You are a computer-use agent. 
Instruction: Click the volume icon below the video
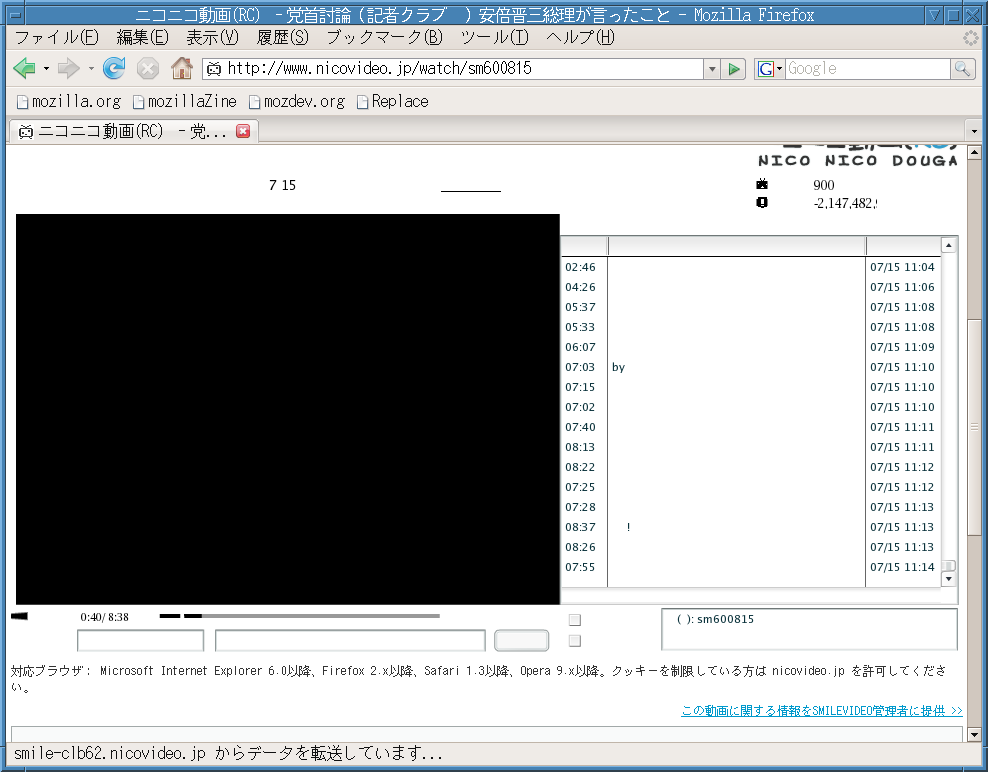20,616
